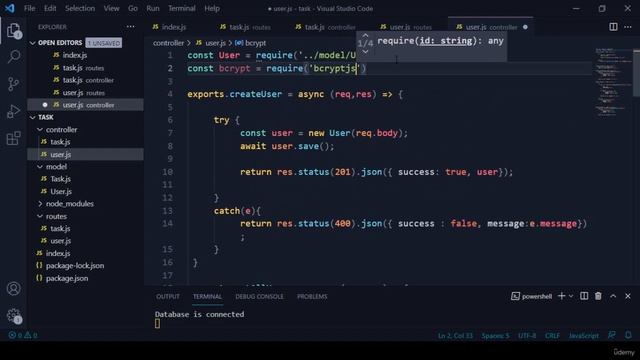
Task: Switch to task.js controller editor tab
Action: (325, 27)
